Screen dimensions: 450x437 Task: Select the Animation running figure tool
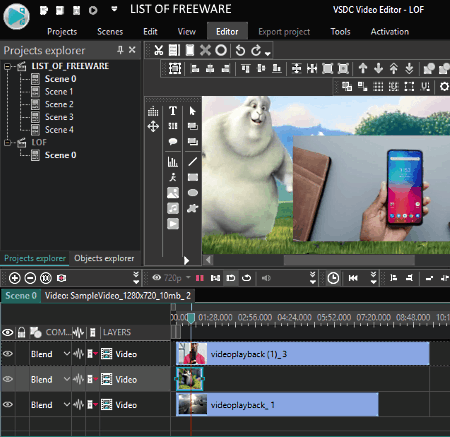pos(173,177)
